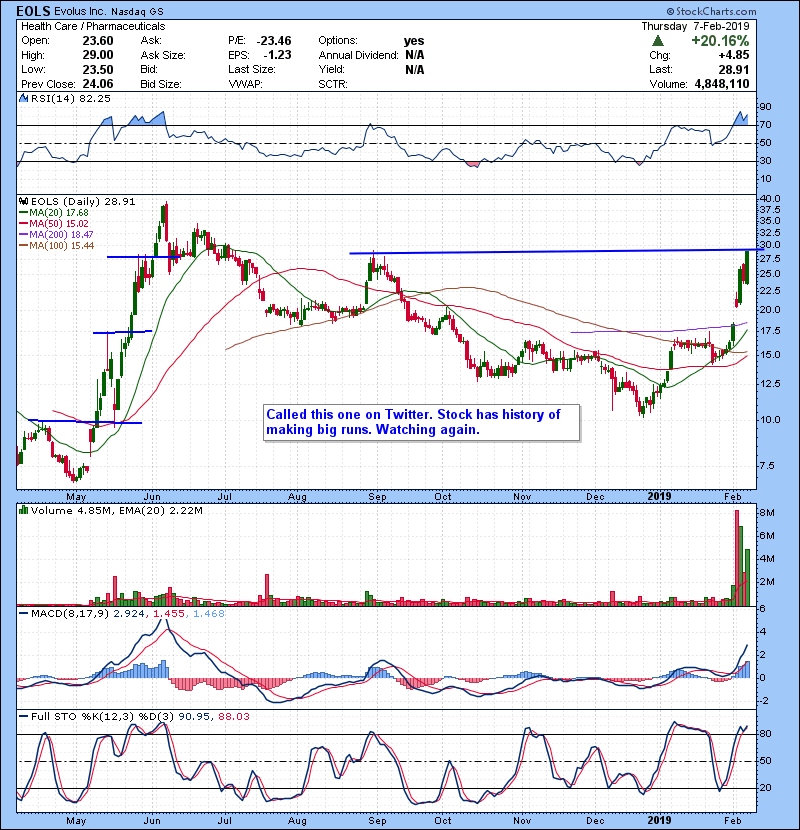800x830 pixels.
Task: Click the MA(100) 15.44 legend entry
Action: pyautogui.click(x=56, y=246)
